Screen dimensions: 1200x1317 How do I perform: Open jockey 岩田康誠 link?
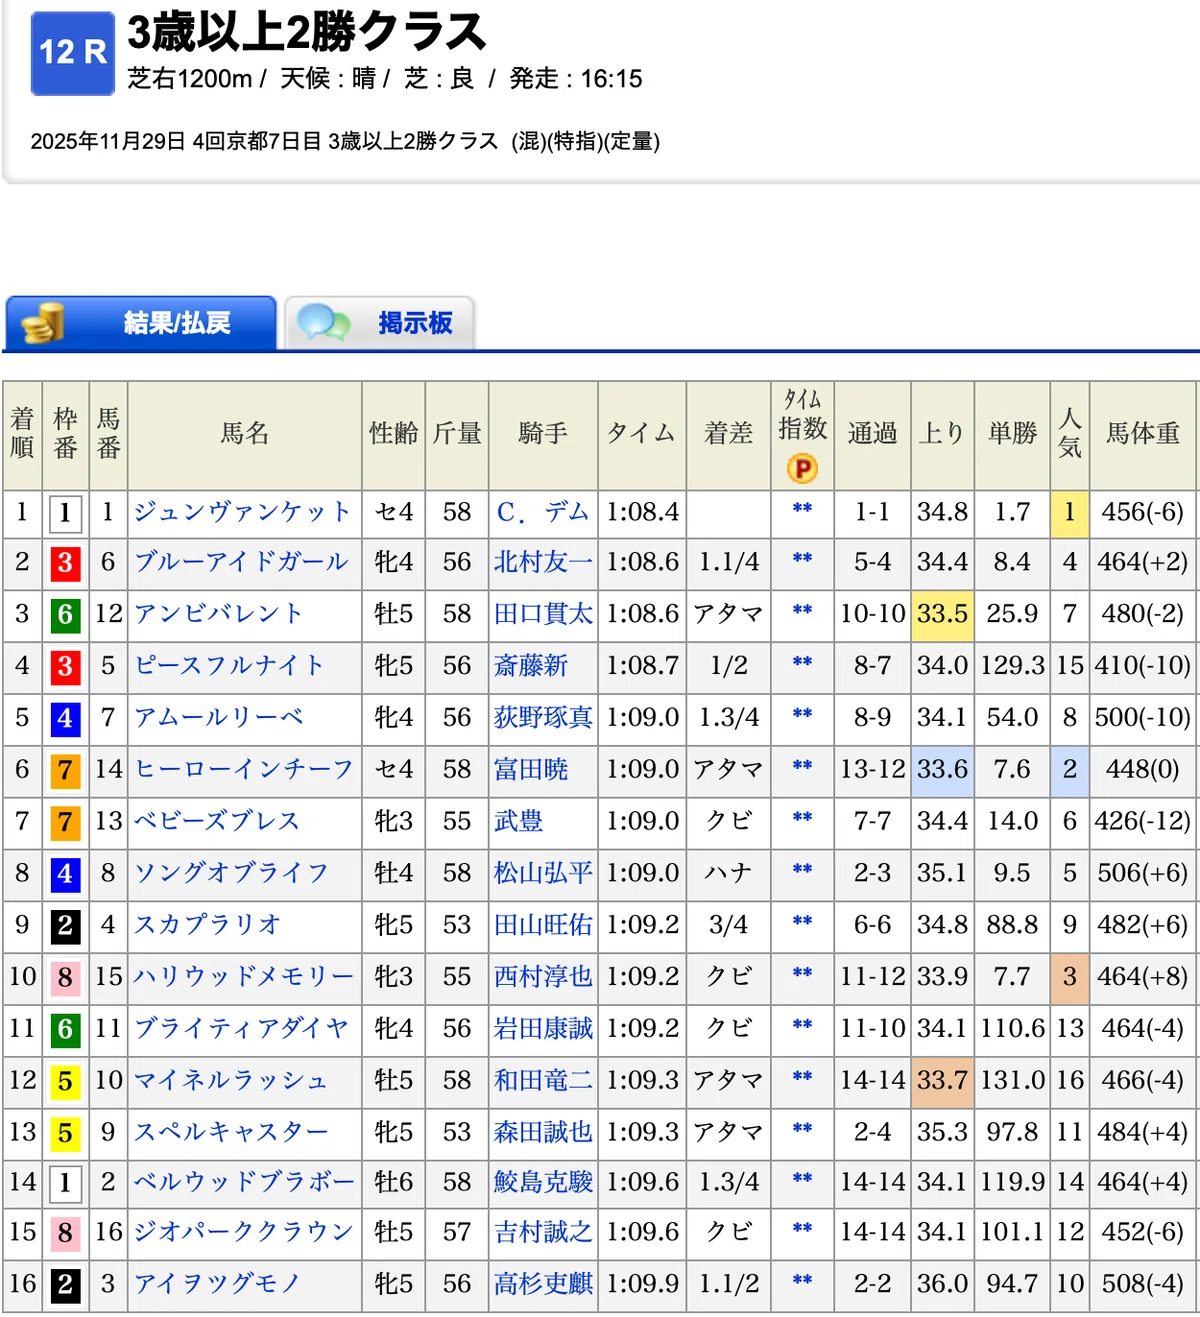[x=543, y=1029]
